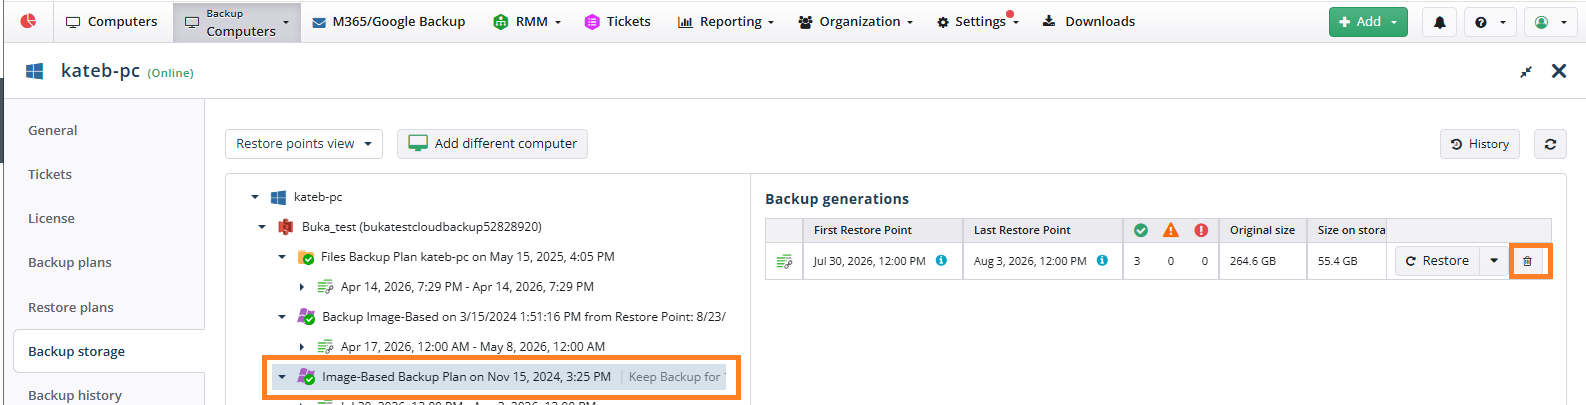This screenshot has width=1586, height=405.
Task: Delete the backup generation with trash icon
Action: 1527,261
